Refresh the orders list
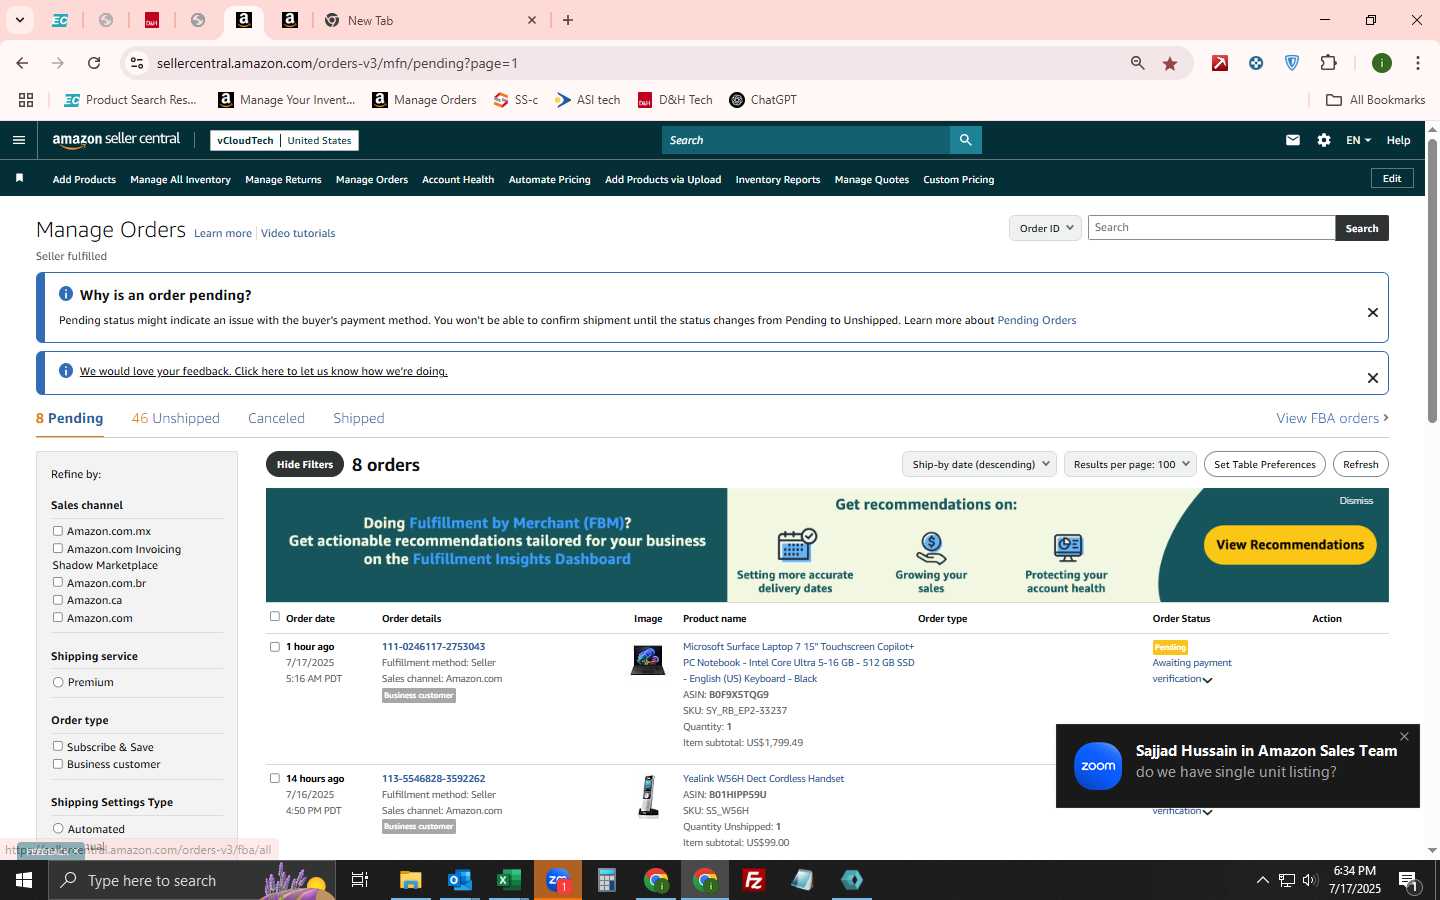This screenshot has width=1440, height=900. [1360, 464]
